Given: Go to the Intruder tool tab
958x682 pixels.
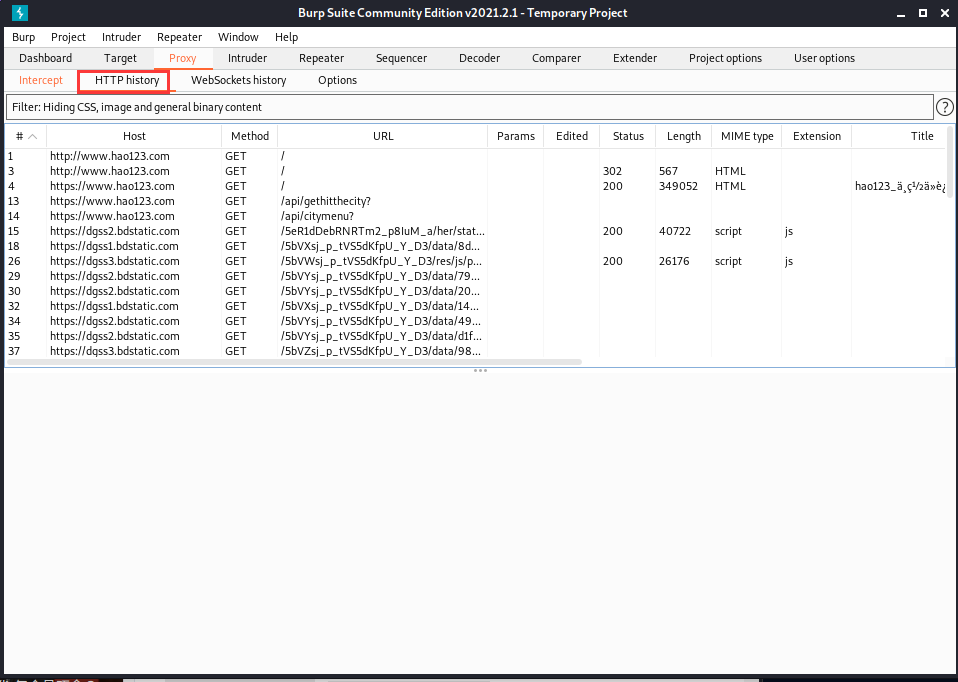Looking at the screenshot, I should (x=247, y=58).
